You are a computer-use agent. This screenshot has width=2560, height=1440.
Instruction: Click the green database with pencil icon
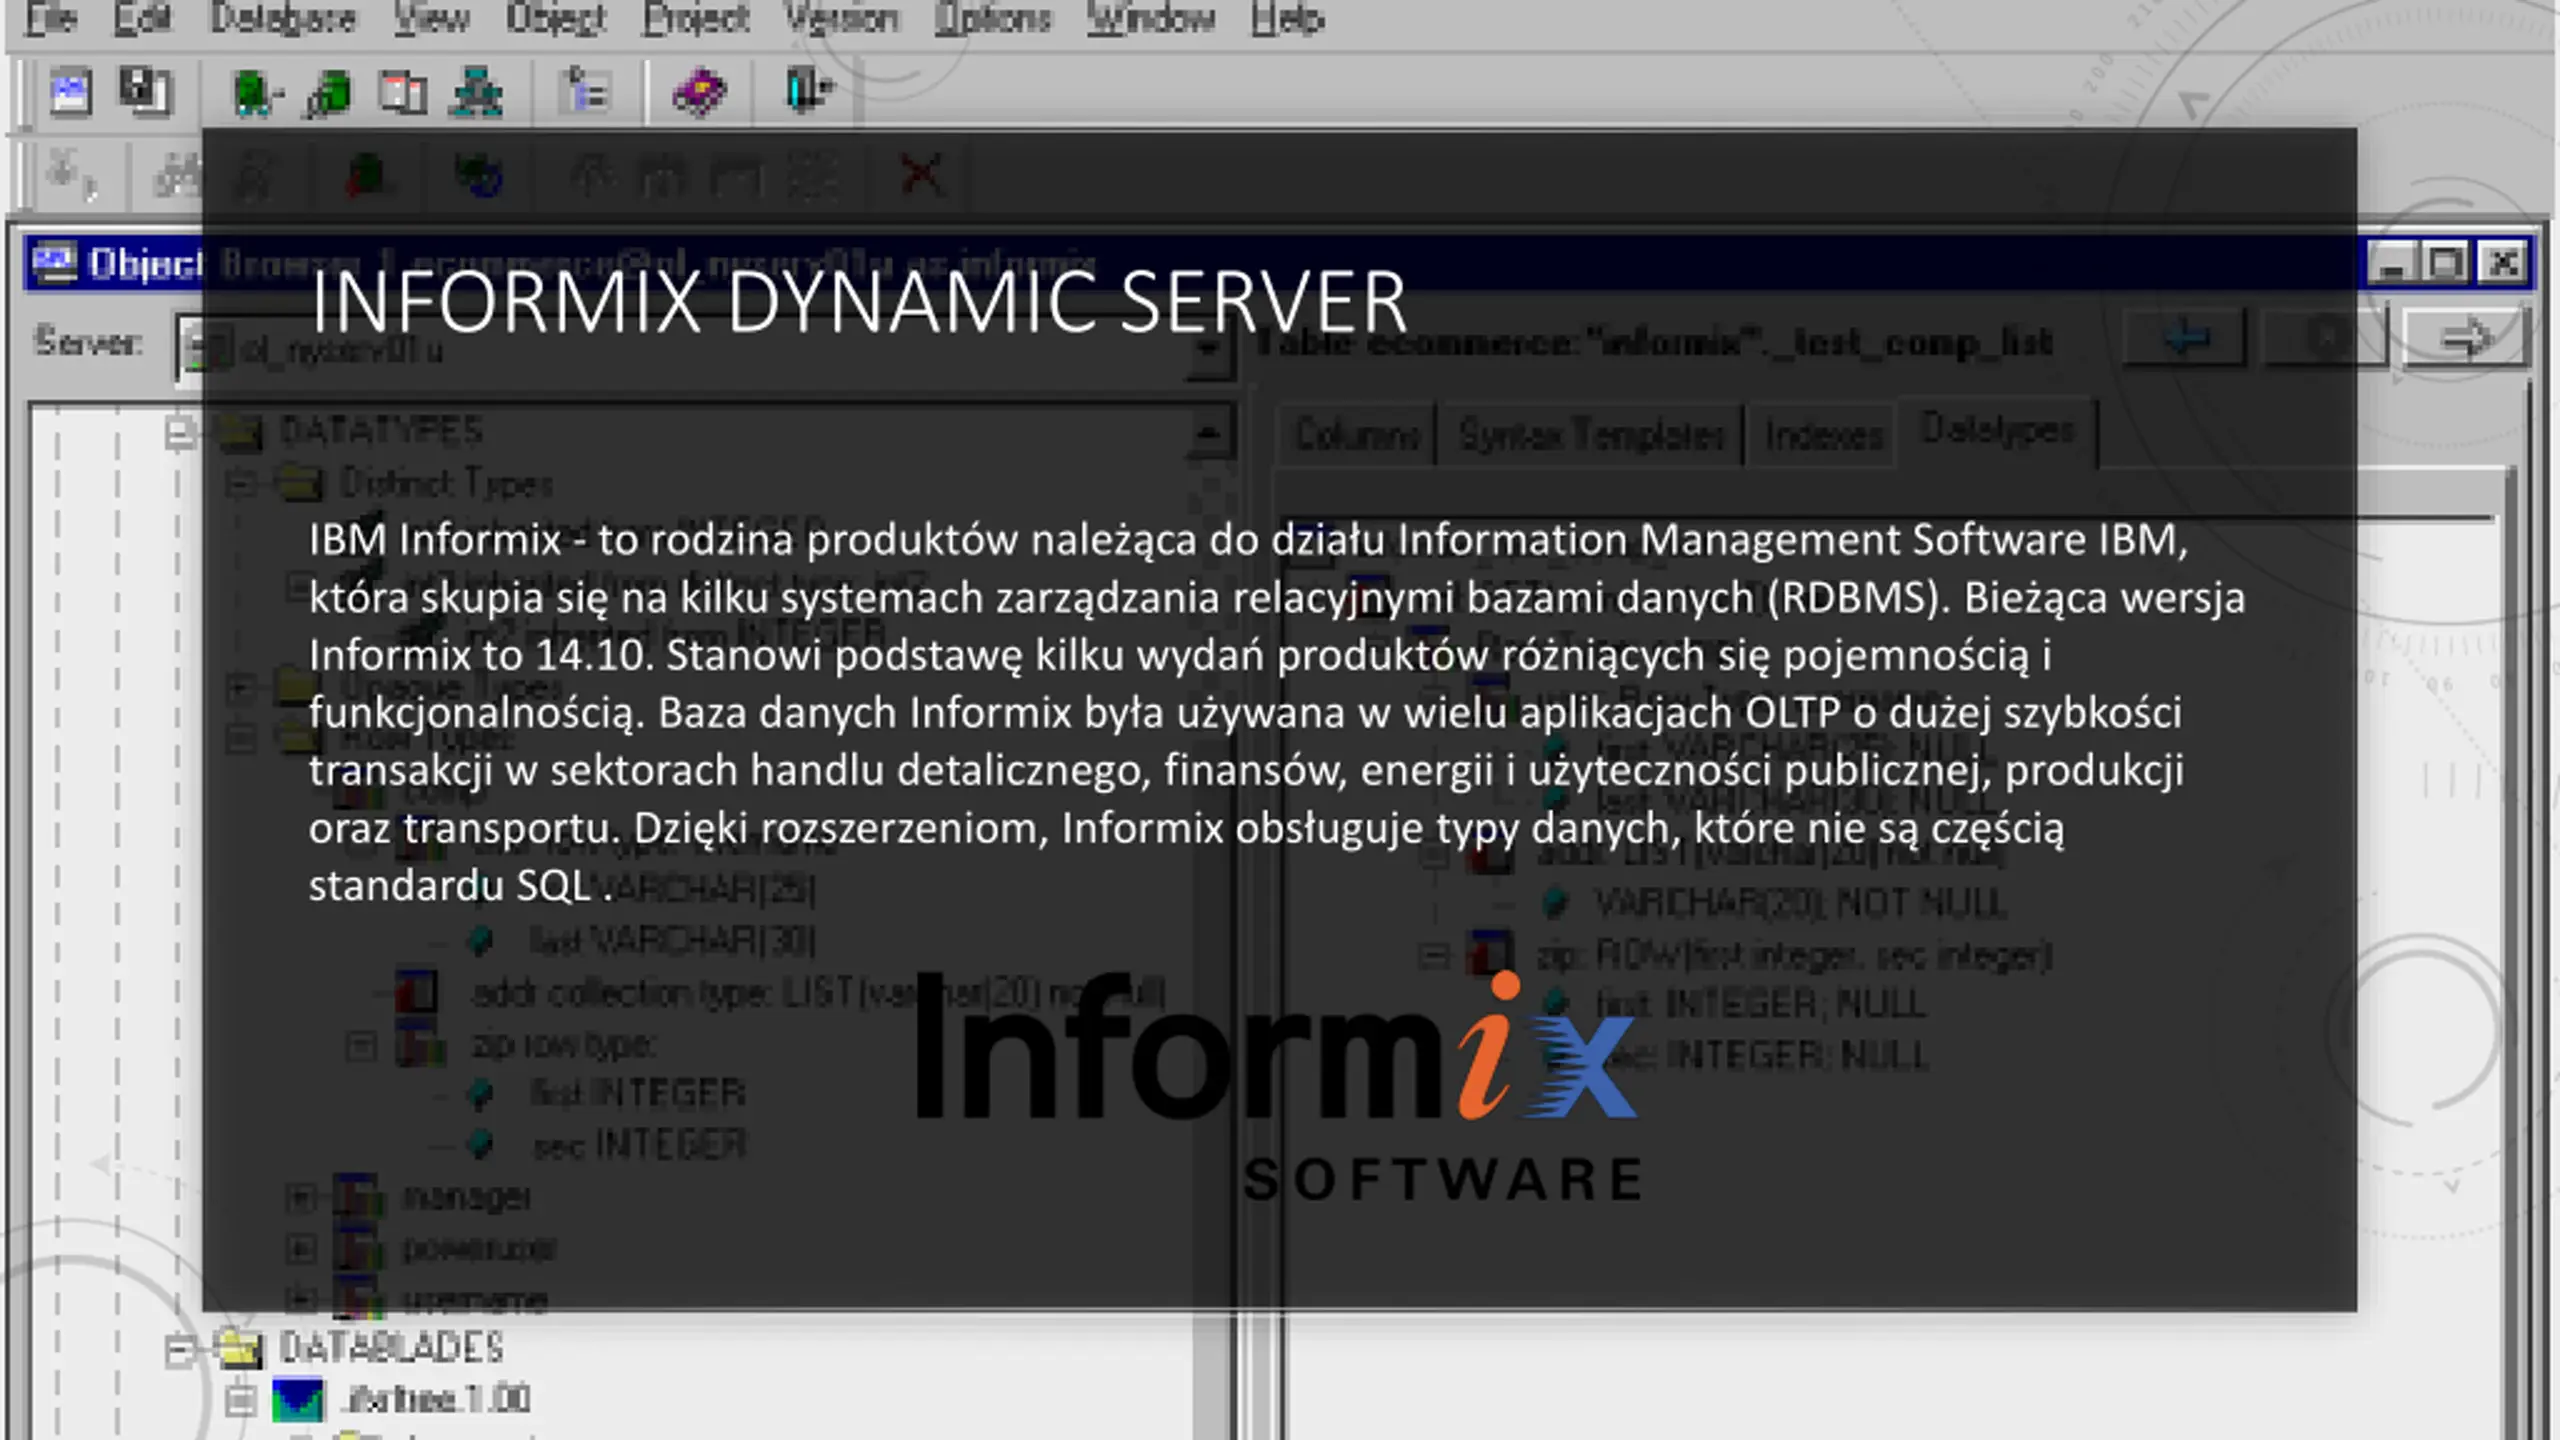(x=329, y=94)
